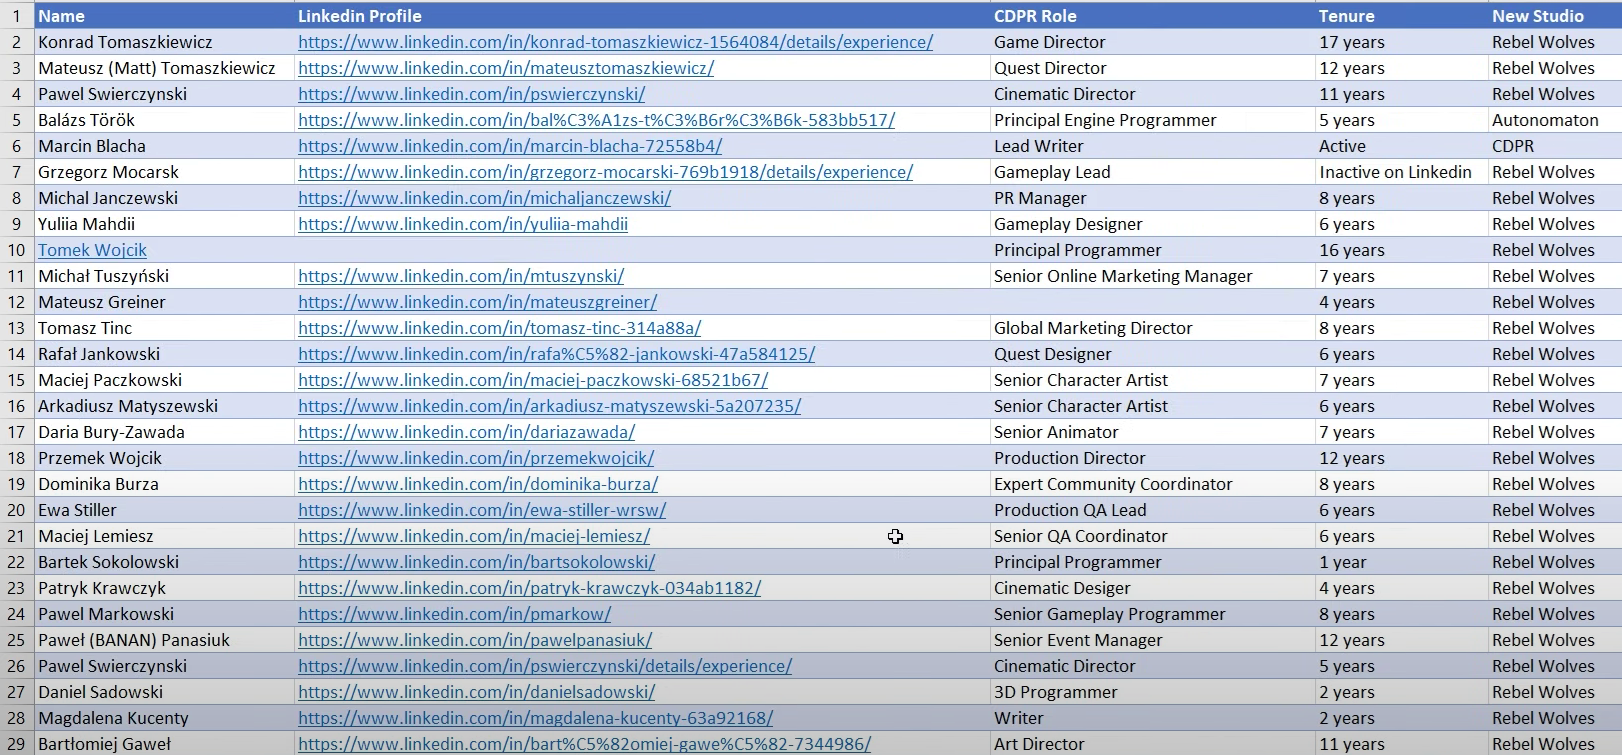Viewport: 1622px width, 755px height.
Task: Click the Tomek Wojcik hyperlinked name
Action: point(92,250)
